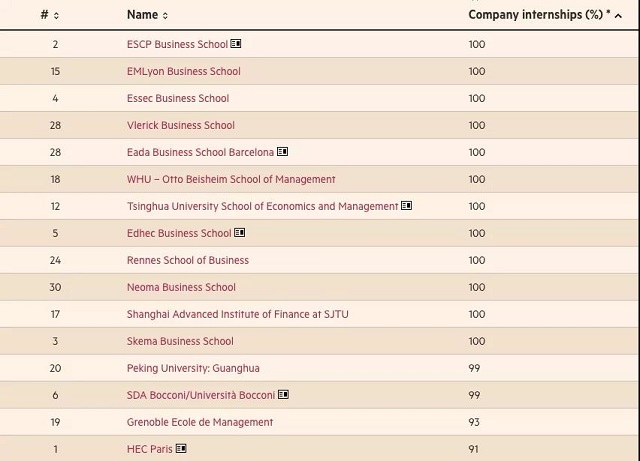Open WHU – Otto Beisheim School of Management
This screenshot has height=461, width=640.
[x=231, y=179]
